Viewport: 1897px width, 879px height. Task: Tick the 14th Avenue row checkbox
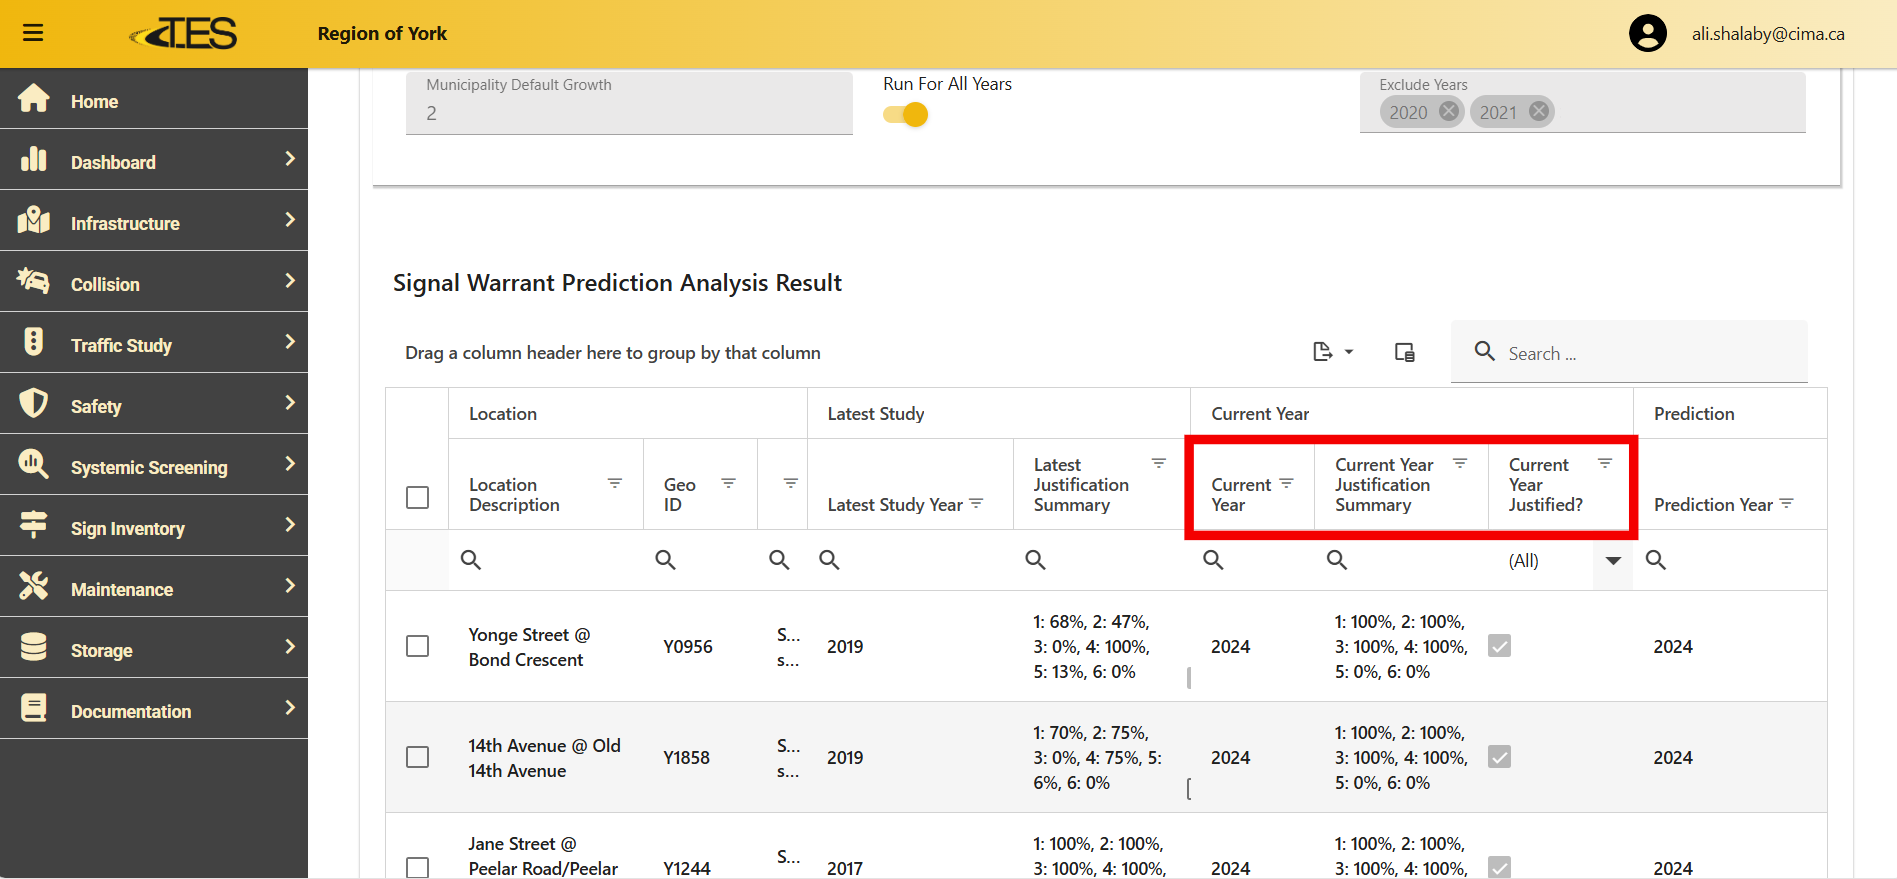click(x=418, y=757)
